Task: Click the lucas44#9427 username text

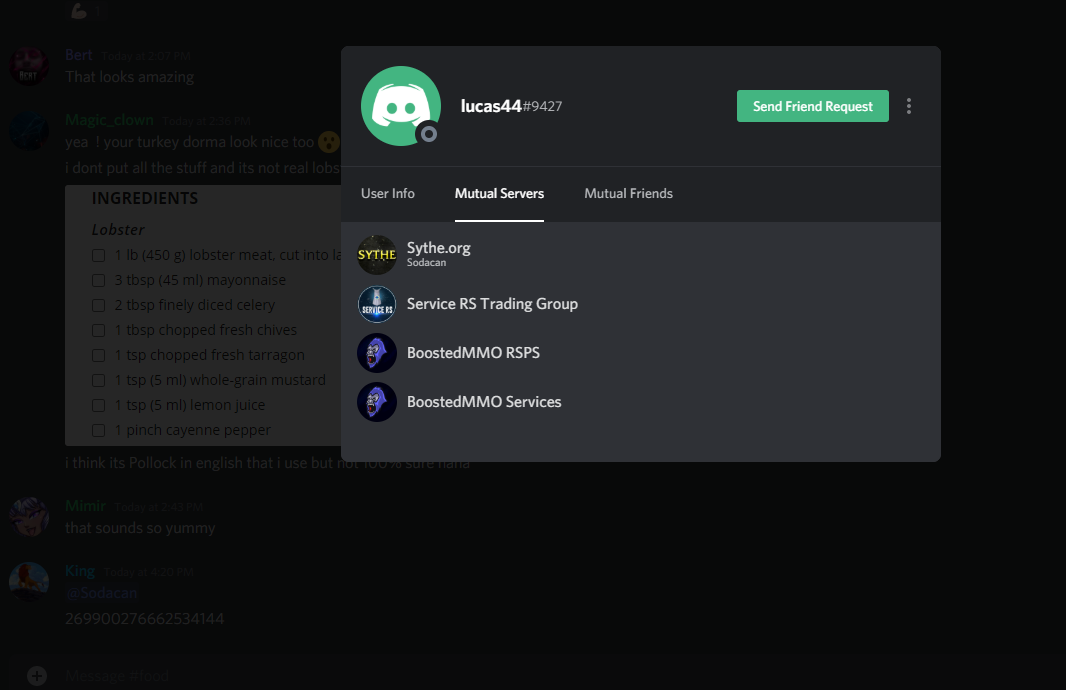Action: [511, 106]
